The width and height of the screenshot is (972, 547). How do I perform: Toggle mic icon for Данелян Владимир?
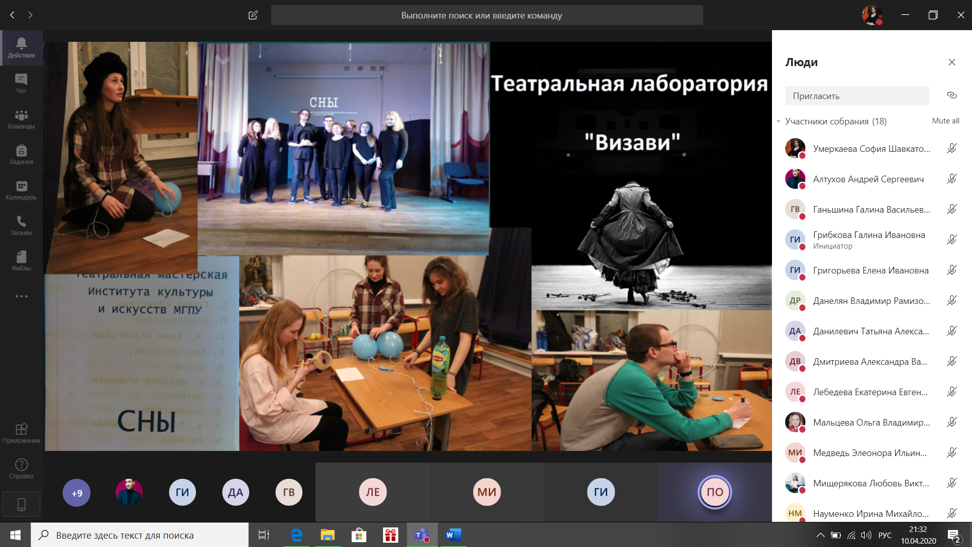(952, 300)
